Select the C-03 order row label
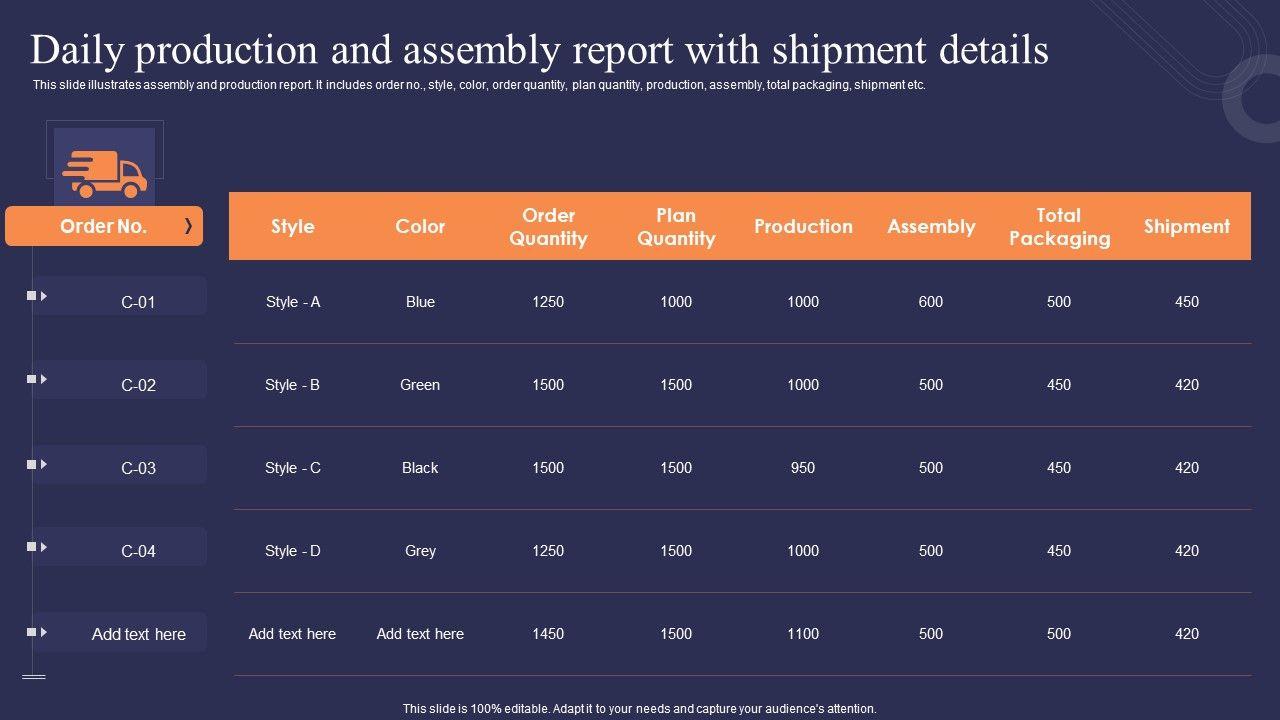This screenshot has height=720, width=1280. click(138, 468)
